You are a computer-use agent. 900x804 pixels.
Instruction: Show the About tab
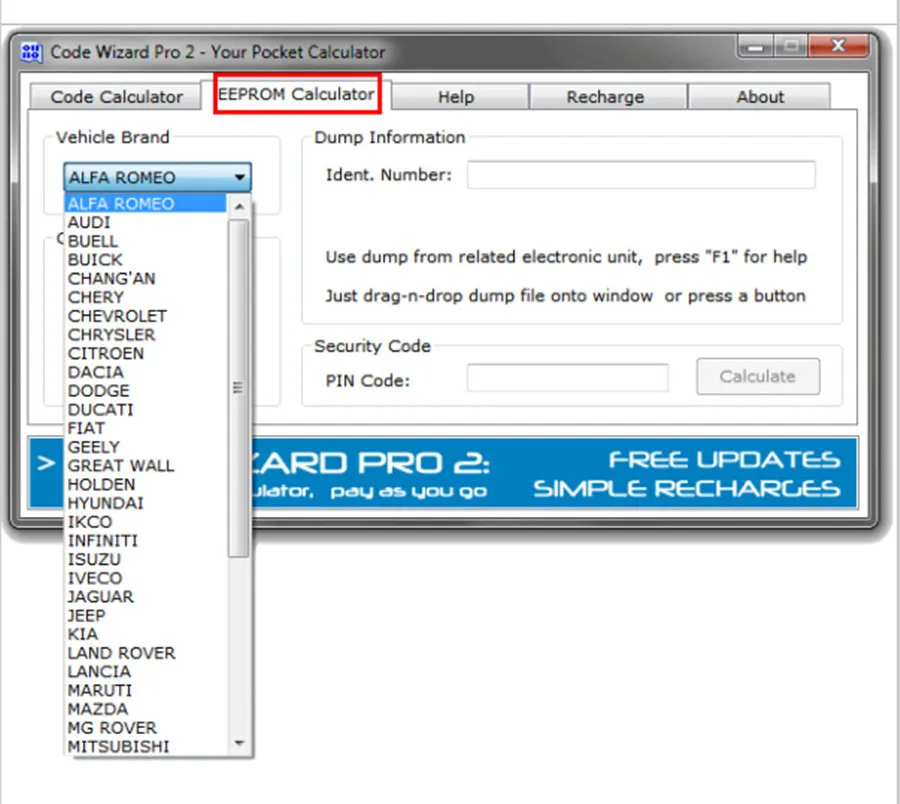[759, 96]
